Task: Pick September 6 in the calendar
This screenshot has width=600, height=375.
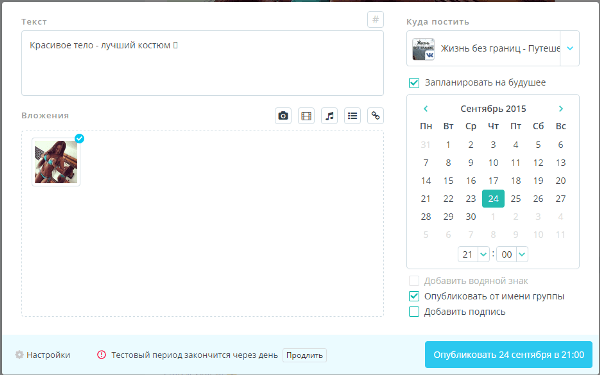Action: pyautogui.click(x=561, y=145)
